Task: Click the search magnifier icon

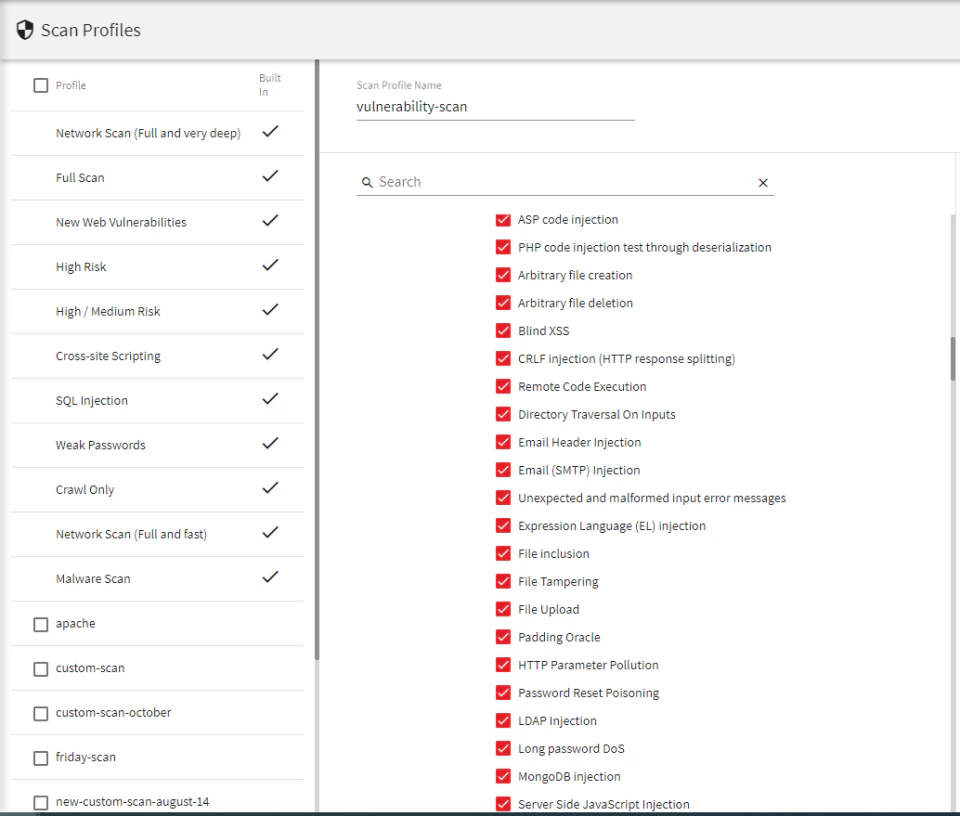Action: coord(367,182)
